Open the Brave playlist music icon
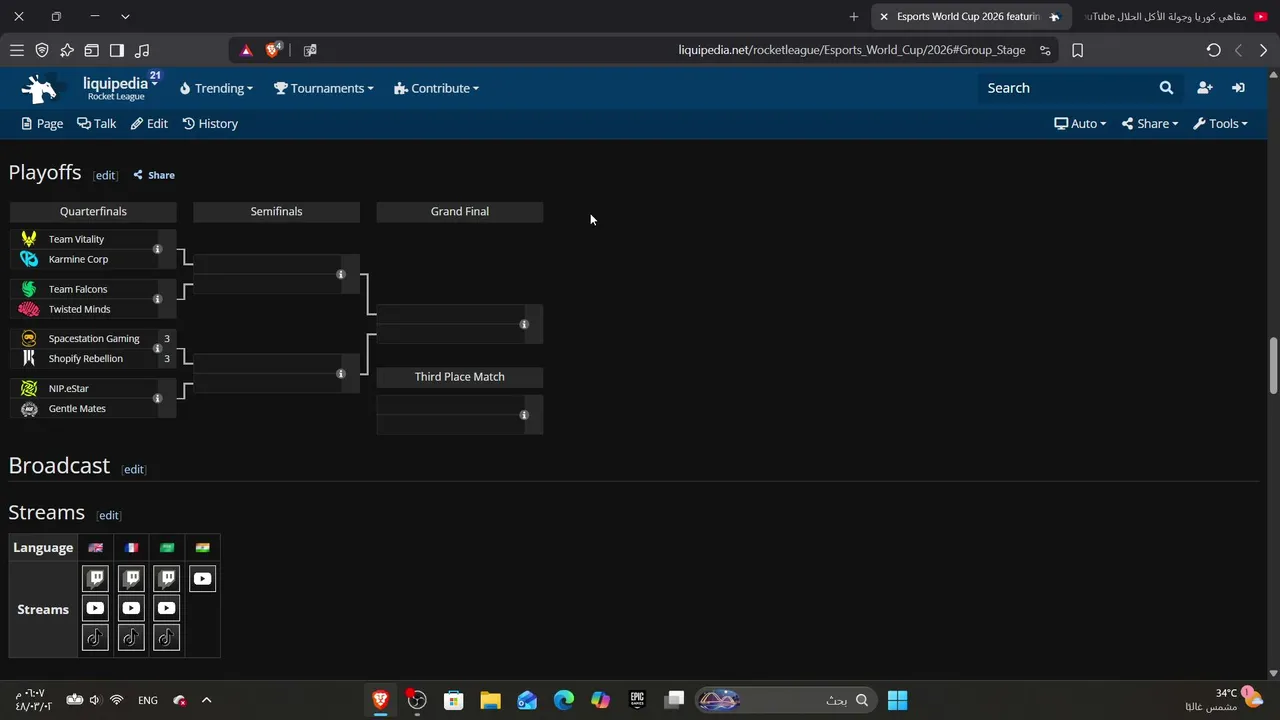The width and height of the screenshot is (1280, 720). [x=142, y=50]
